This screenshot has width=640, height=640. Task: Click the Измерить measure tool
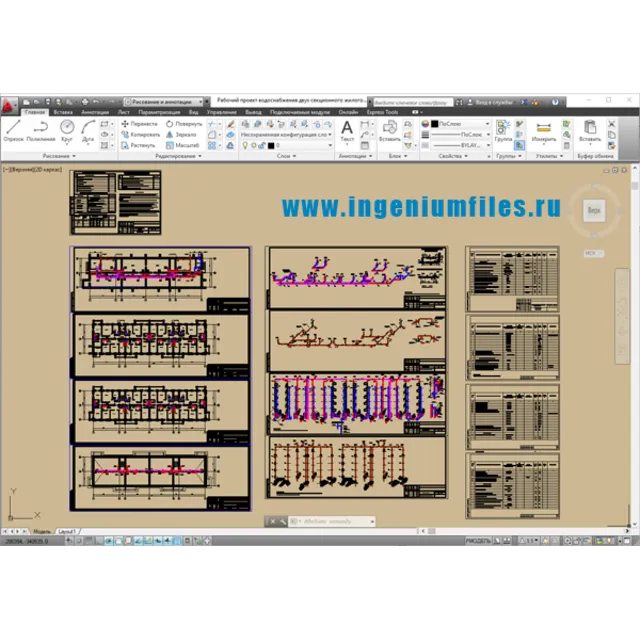point(544,131)
